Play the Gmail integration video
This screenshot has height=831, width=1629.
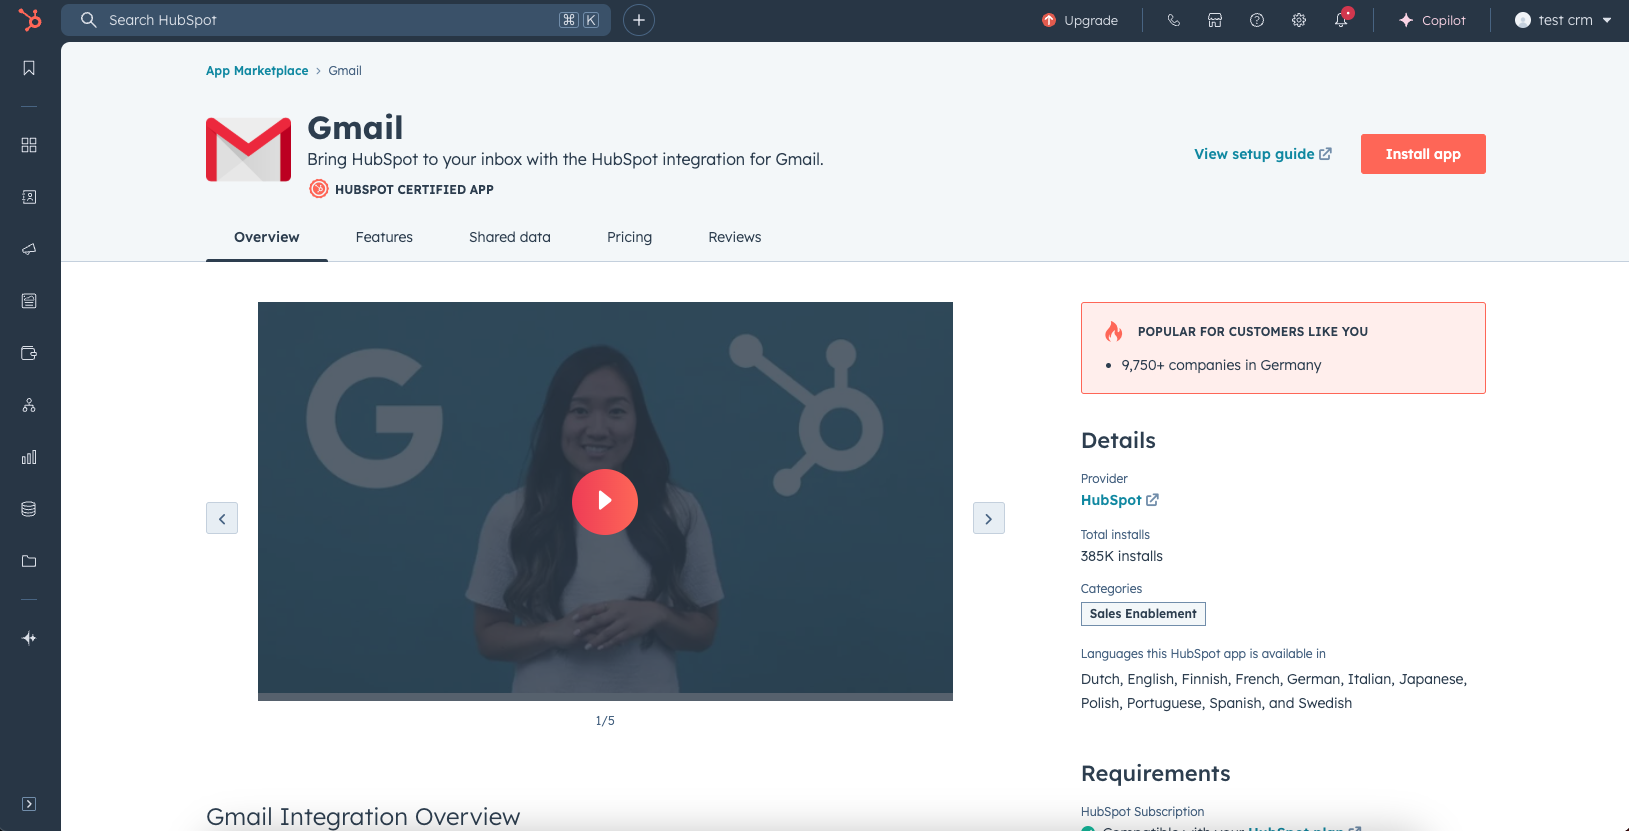(x=605, y=502)
